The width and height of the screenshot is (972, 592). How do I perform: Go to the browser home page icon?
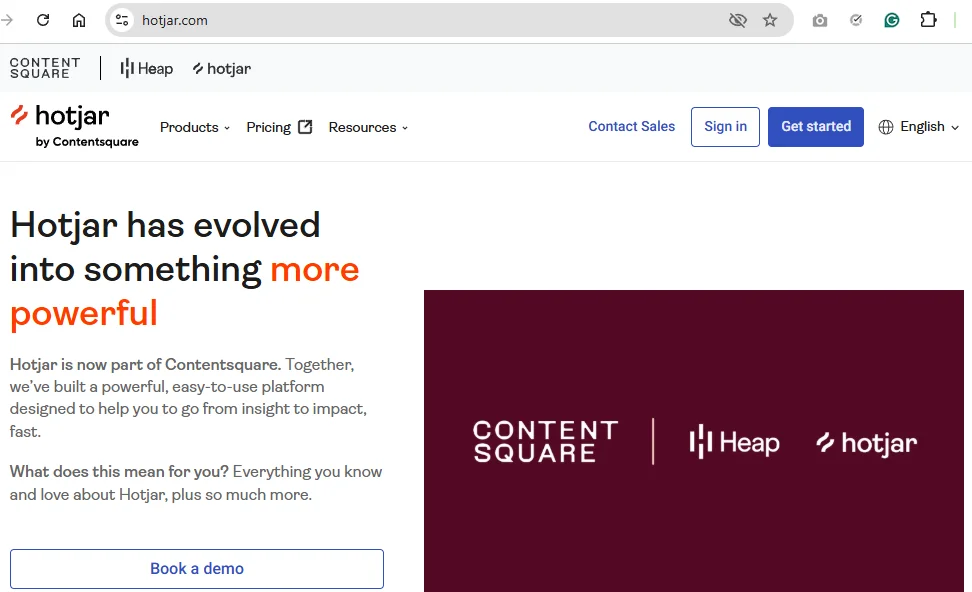pyautogui.click(x=79, y=20)
